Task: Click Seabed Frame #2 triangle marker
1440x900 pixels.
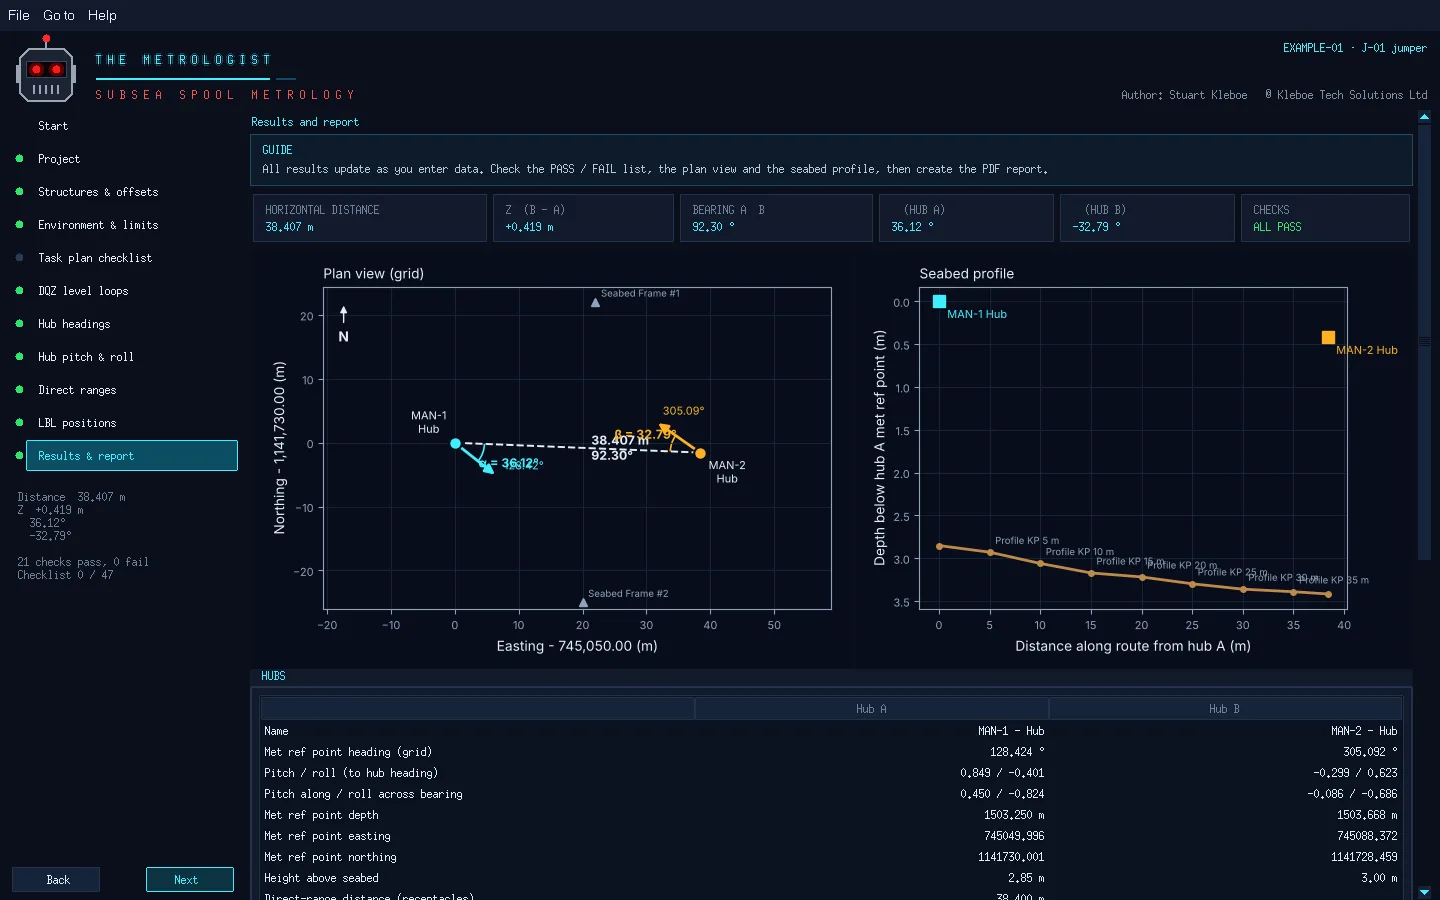Action: coord(583,602)
